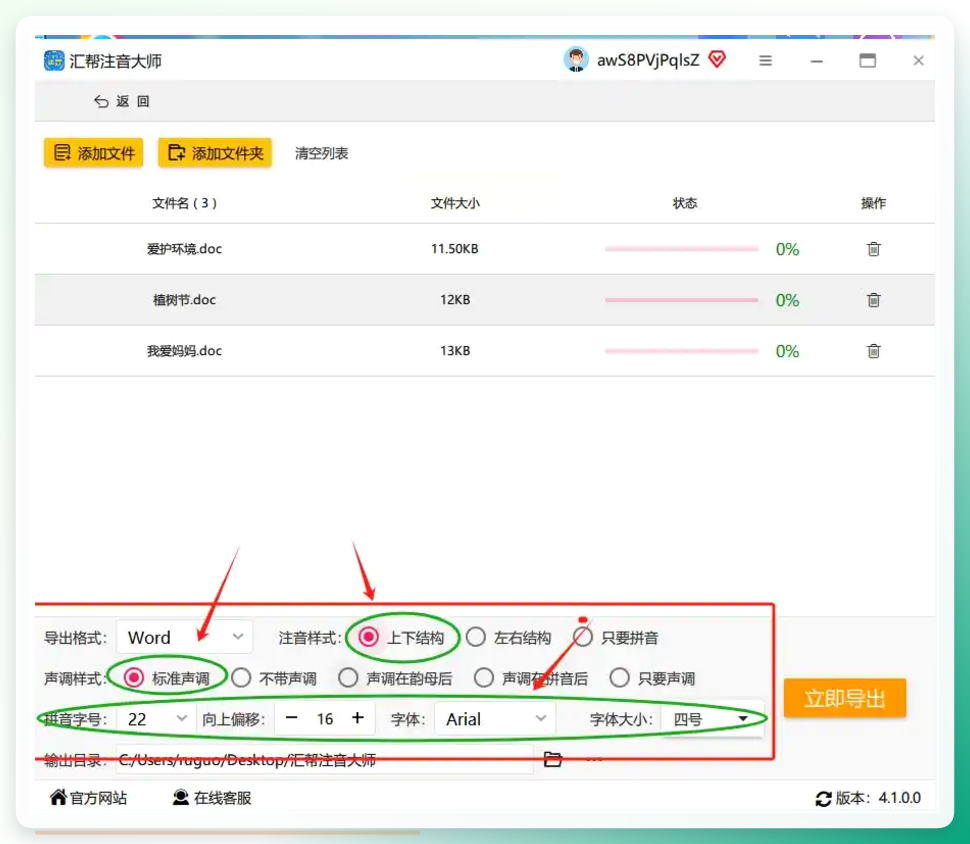The width and height of the screenshot is (970, 844).
Task: Click the 操作 column header
Action: (873, 203)
